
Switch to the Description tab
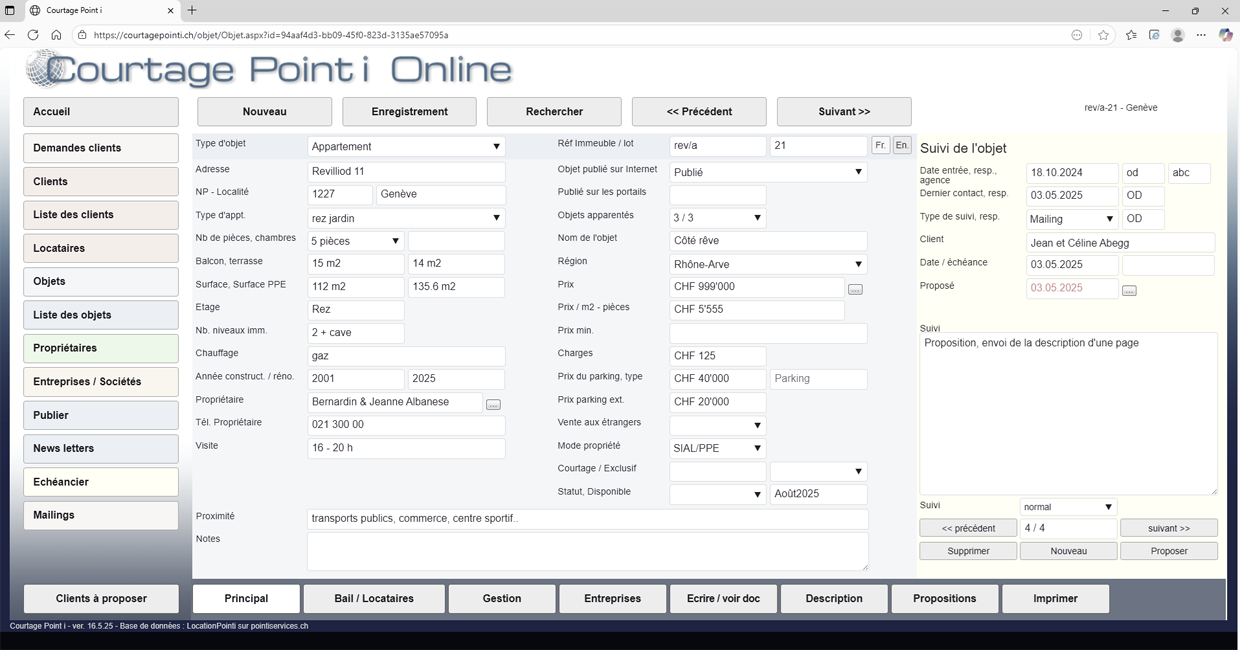click(833, 599)
